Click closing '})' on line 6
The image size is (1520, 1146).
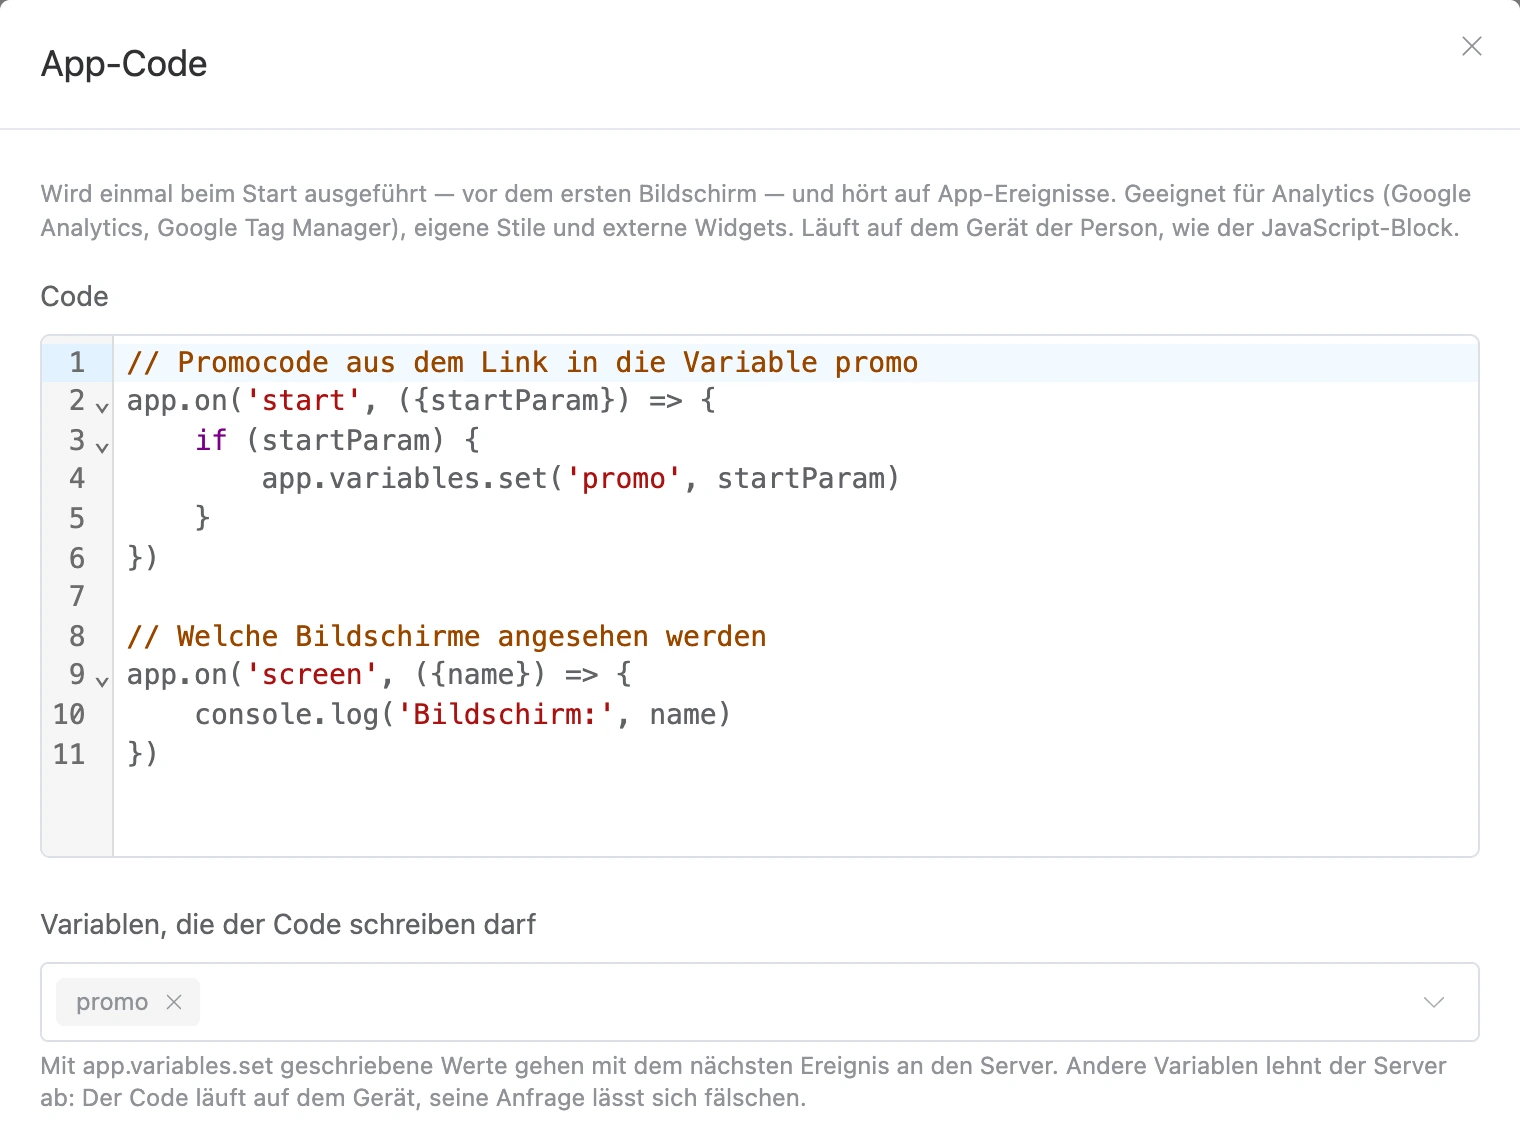(143, 557)
